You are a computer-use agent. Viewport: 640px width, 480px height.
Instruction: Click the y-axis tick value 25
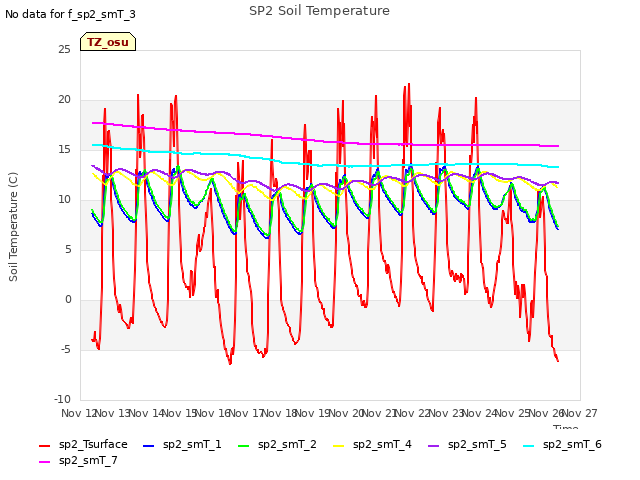coord(64,50)
